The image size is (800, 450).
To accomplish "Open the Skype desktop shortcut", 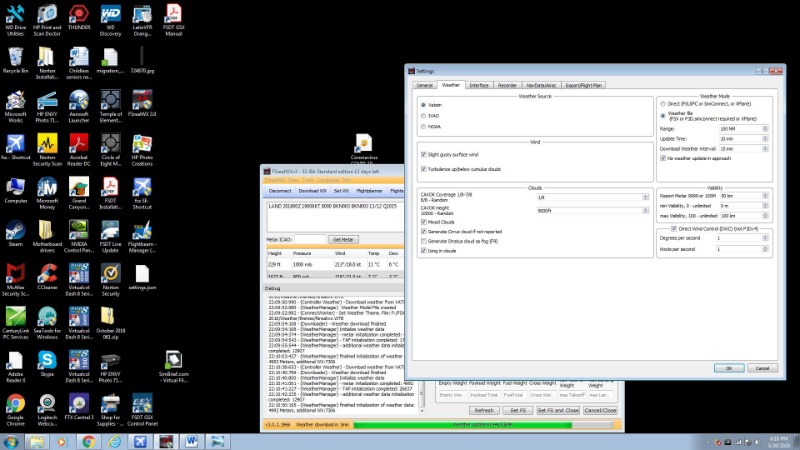I will pos(47,363).
